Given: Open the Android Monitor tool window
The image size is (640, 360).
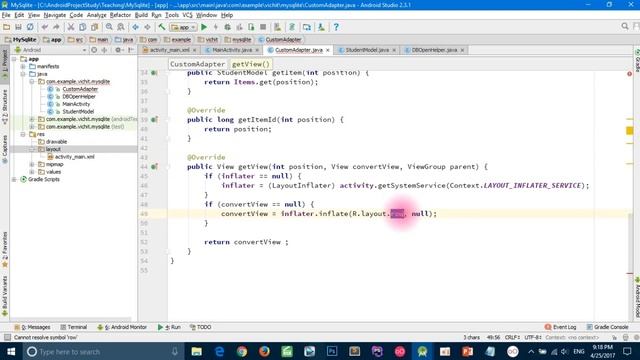Looking at the screenshot, I should (x=122, y=327).
